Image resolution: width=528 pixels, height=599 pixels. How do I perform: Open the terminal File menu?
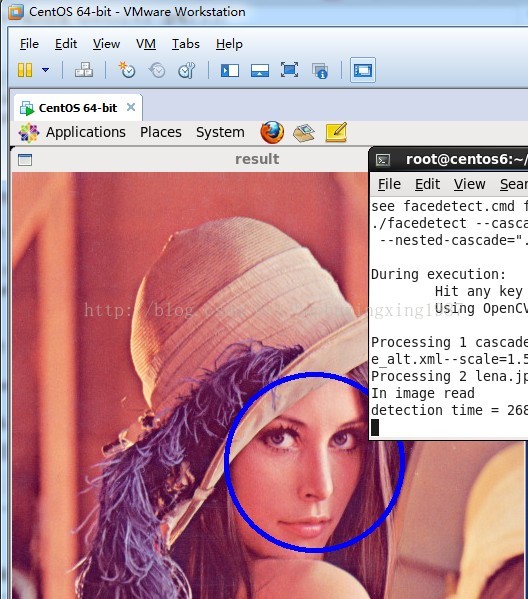(389, 185)
